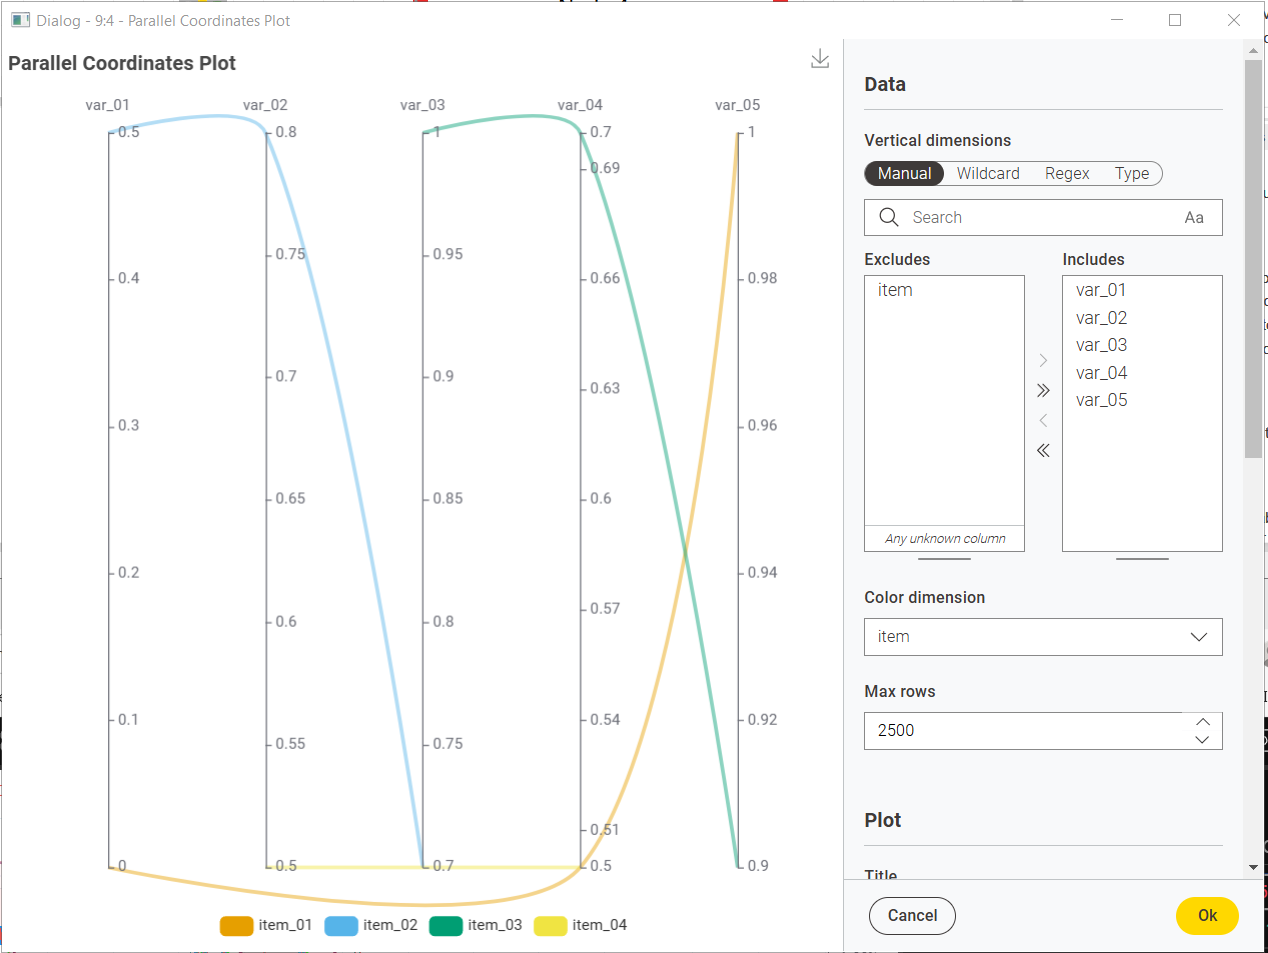This screenshot has height=953, width=1268.
Task: Select the Manual dimension mode
Action: (904, 174)
